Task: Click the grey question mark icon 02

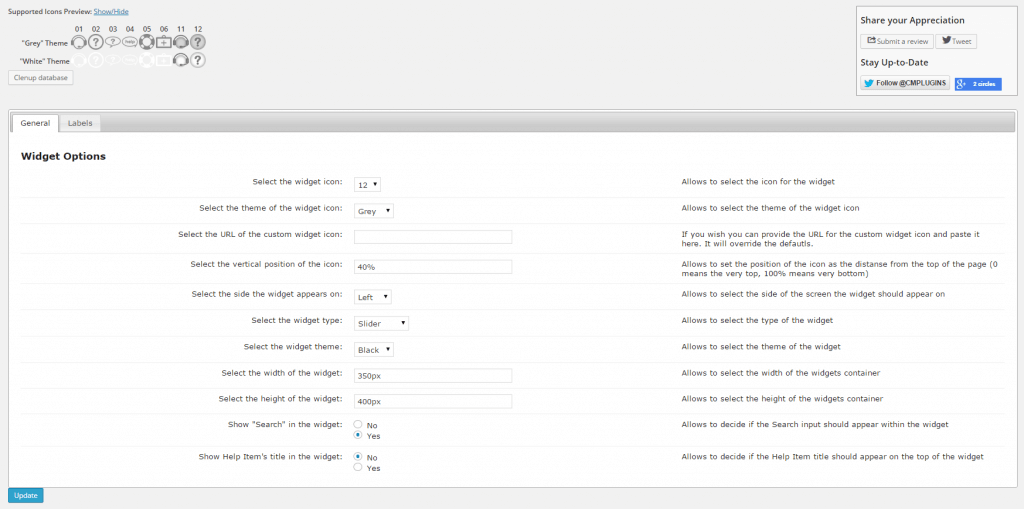Action: pos(96,42)
